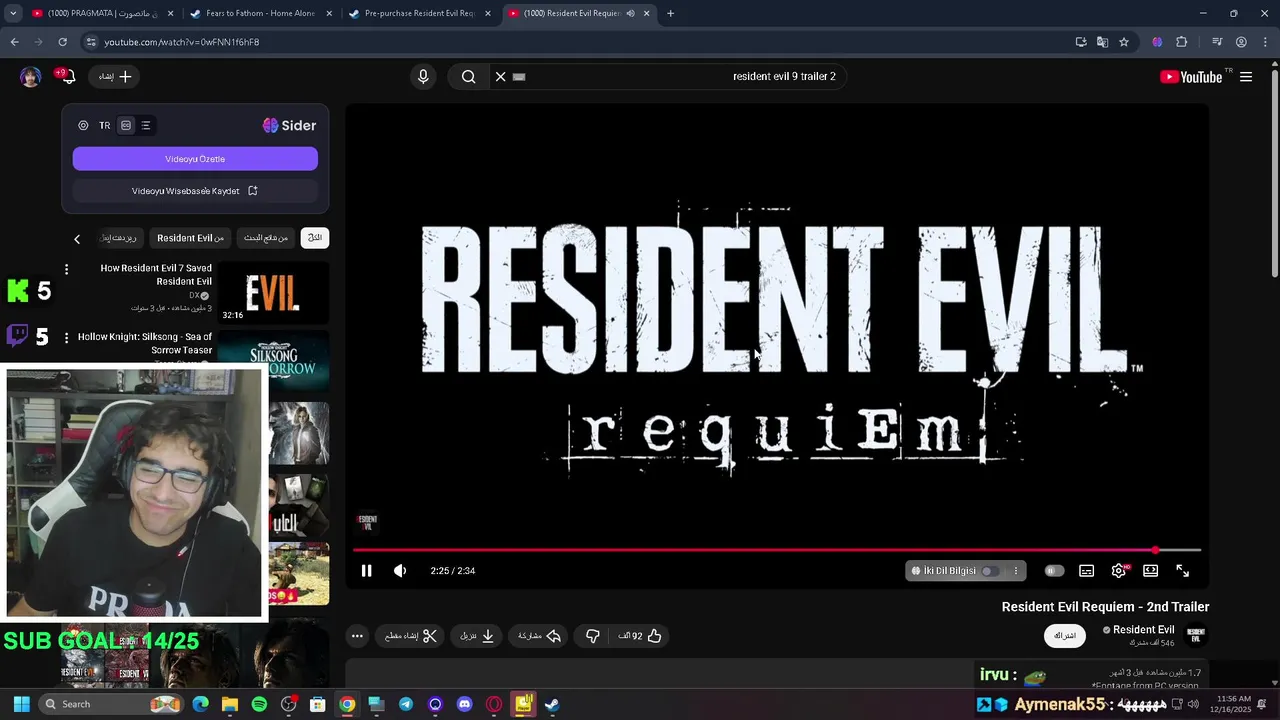This screenshot has width=1280, height=720.
Task: Like the video with thumbs up
Action: [640, 636]
